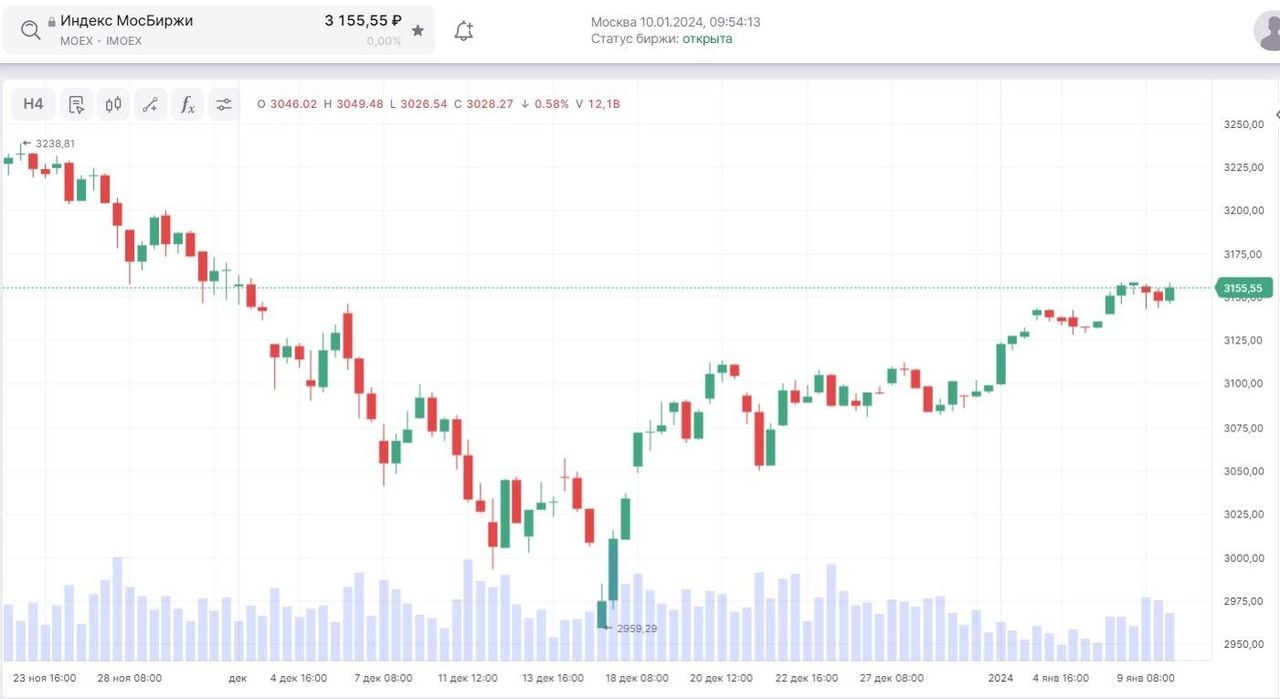Open the user profile avatar
The height and width of the screenshot is (699, 1280).
click(1268, 31)
